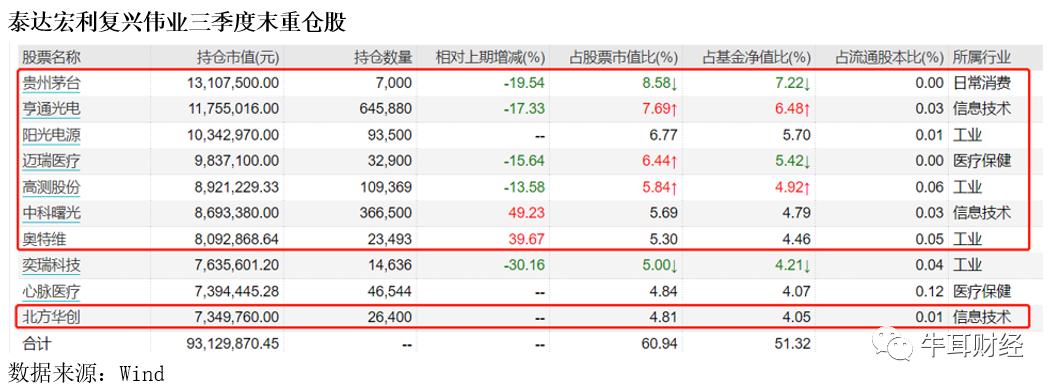This screenshot has height=392, width=1058.
Task: Select the 13,107,500.00 market value cell
Action: (x=233, y=84)
